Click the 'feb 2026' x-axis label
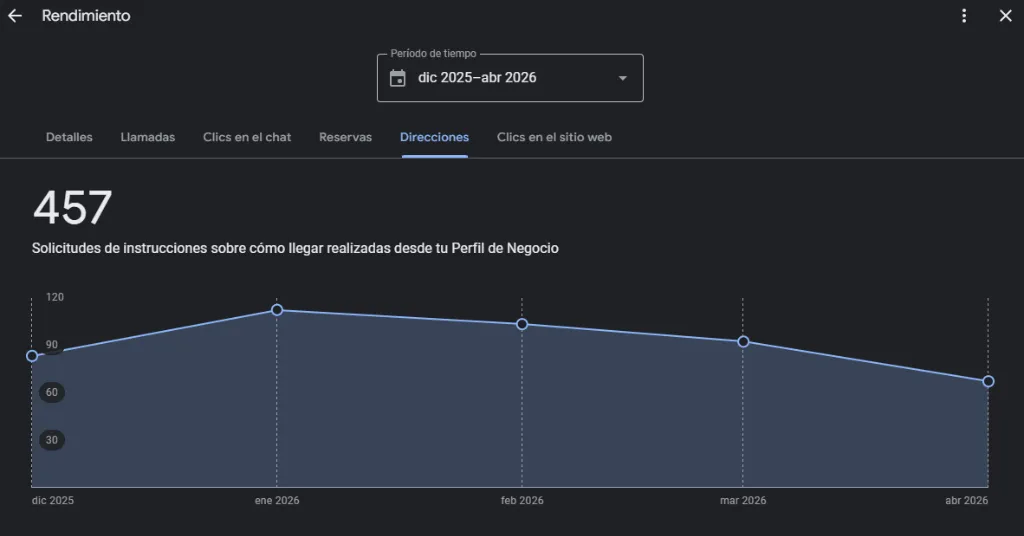The height and width of the screenshot is (536, 1024). pyautogui.click(x=522, y=501)
